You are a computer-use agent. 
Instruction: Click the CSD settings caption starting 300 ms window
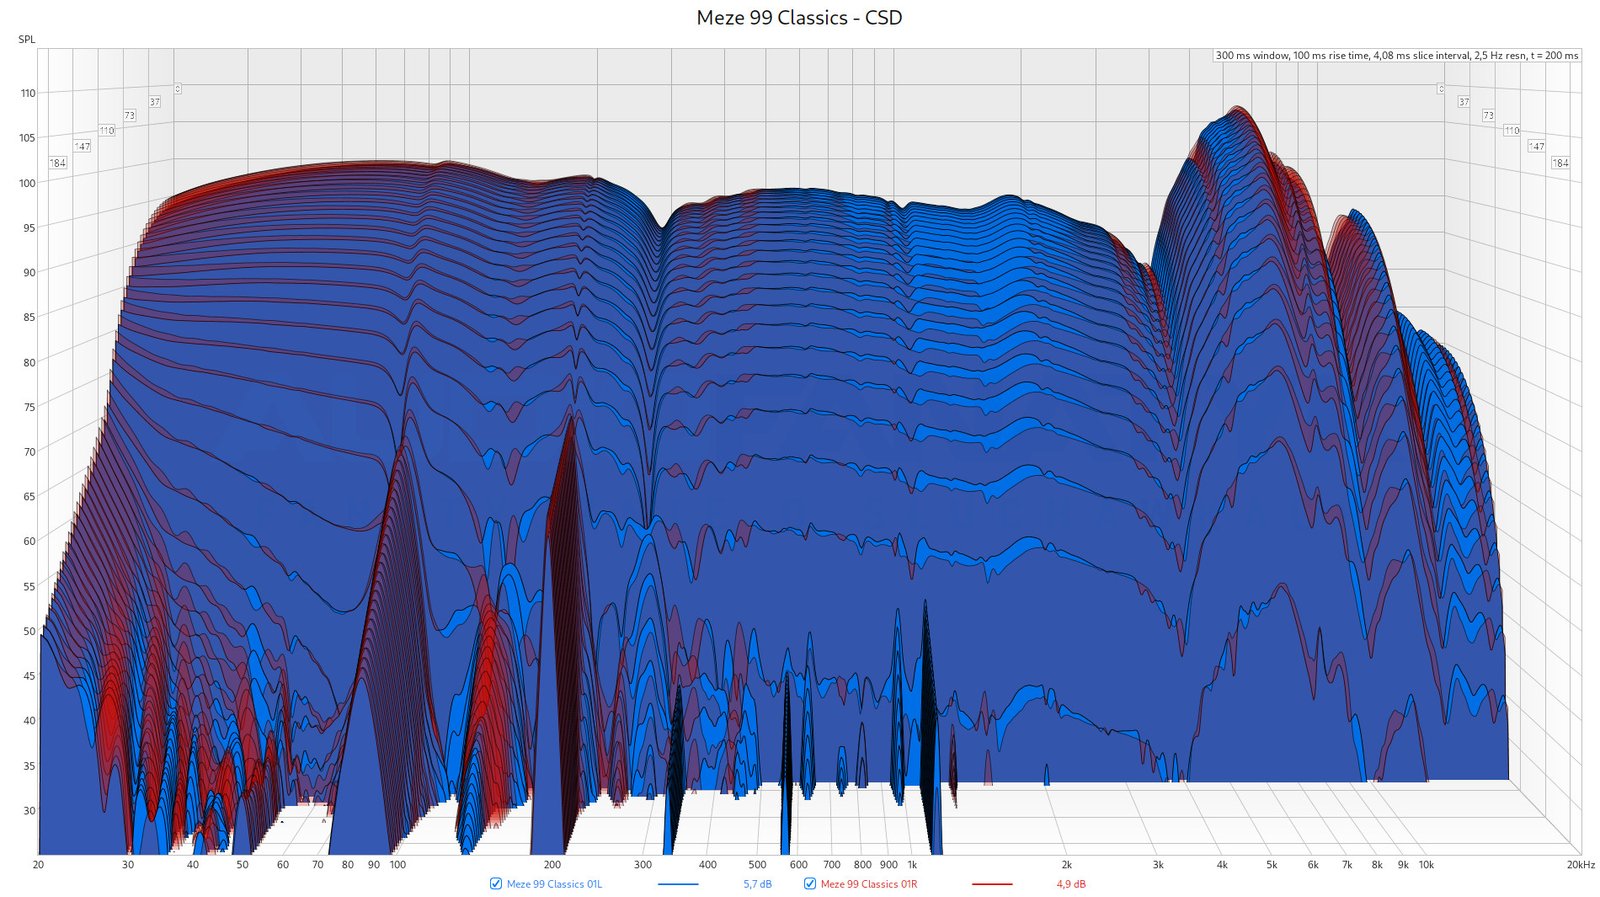pyautogui.click(x=1397, y=55)
